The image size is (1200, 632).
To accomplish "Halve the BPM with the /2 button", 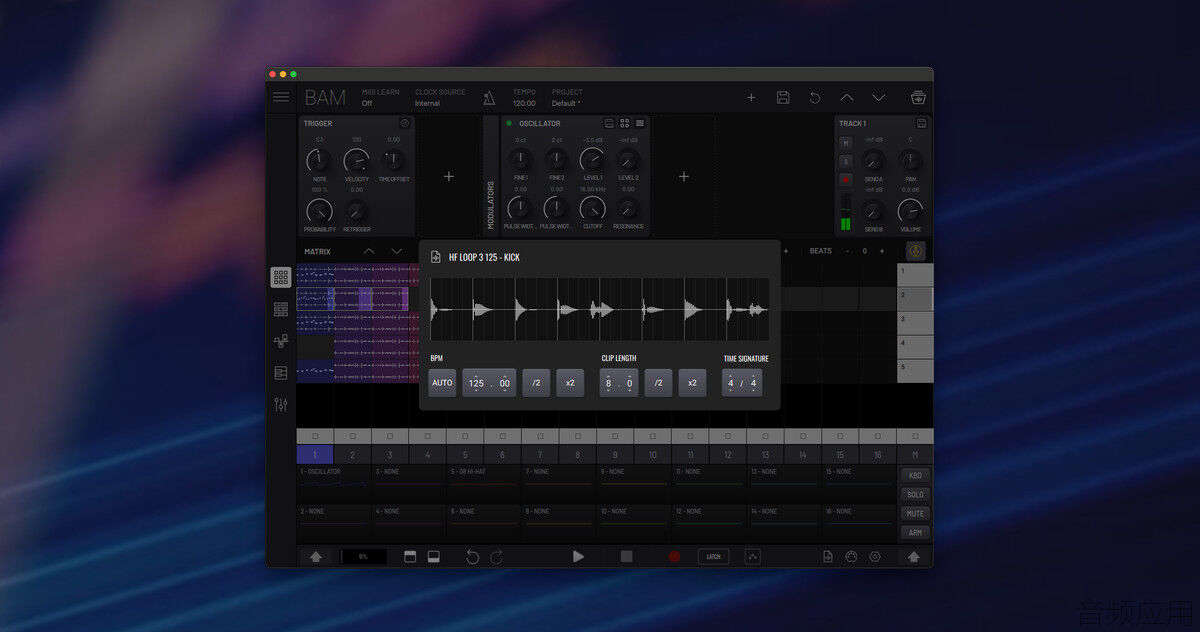I will [x=536, y=383].
